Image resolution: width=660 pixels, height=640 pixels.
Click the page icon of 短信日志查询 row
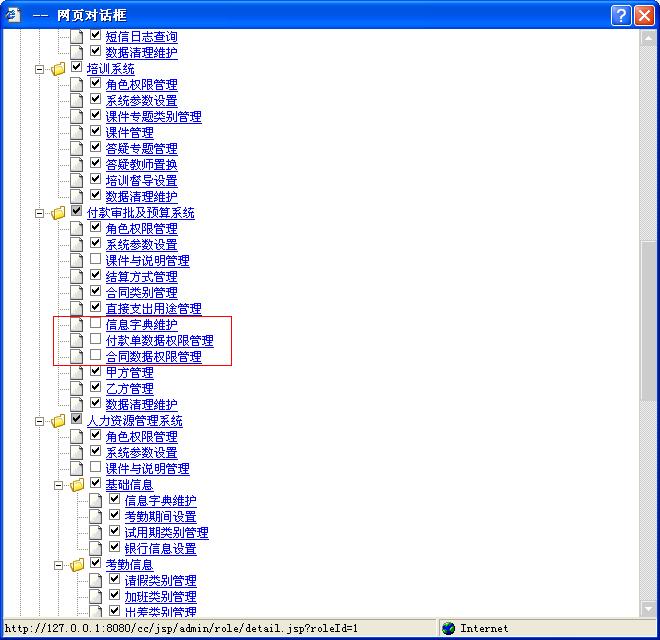pos(77,37)
